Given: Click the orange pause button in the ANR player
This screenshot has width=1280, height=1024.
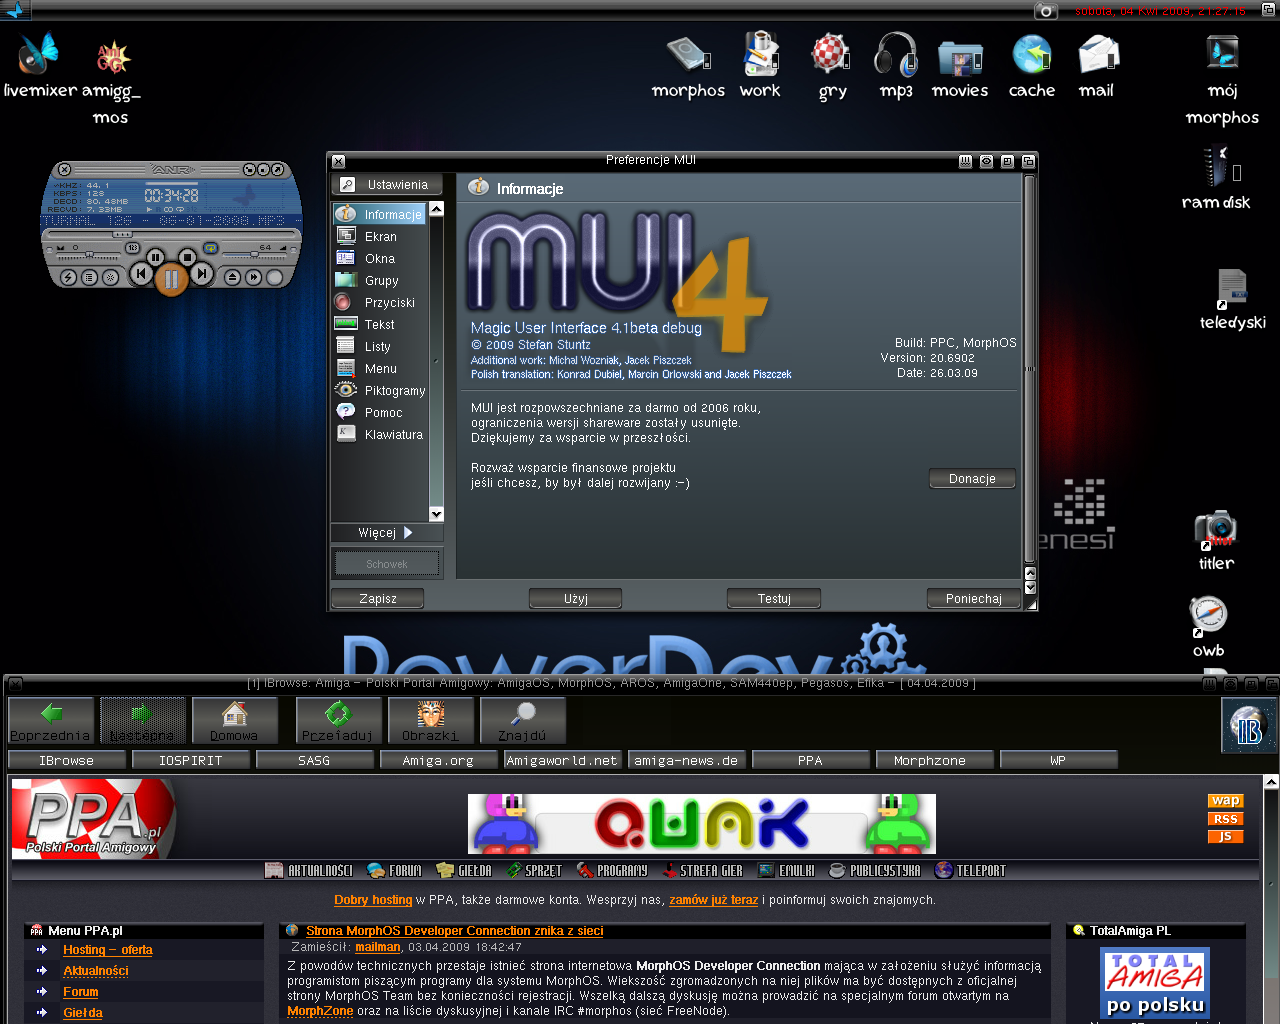Looking at the screenshot, I should 172,279.
